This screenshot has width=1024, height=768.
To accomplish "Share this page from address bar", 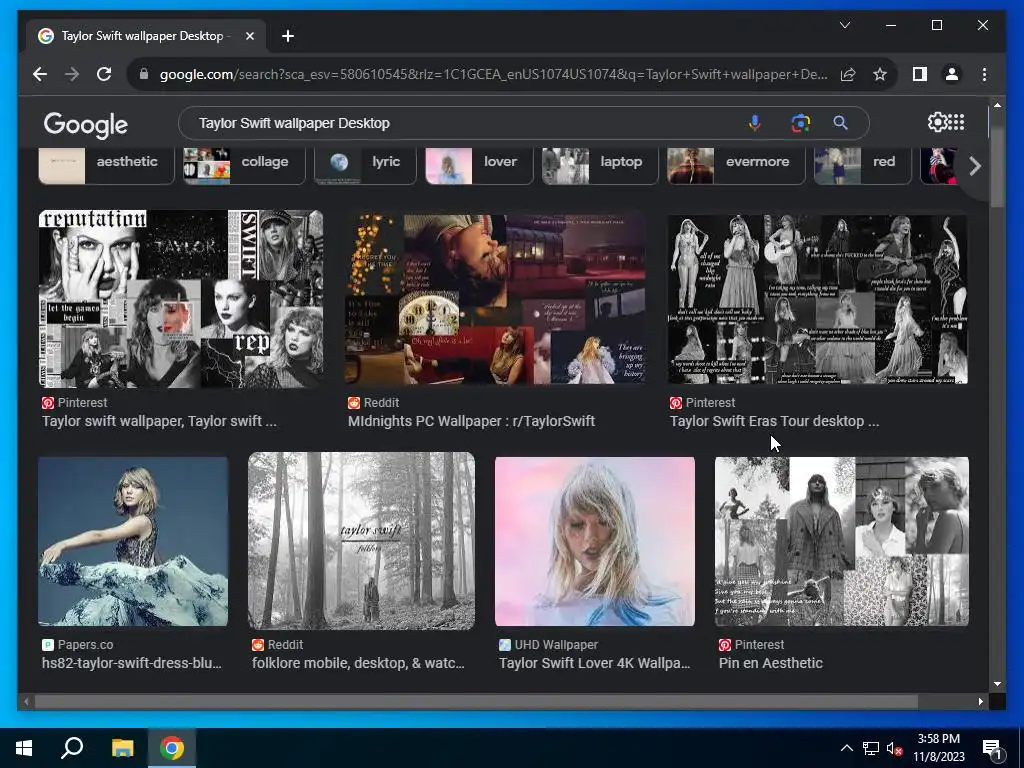I will pyautogui.click(x=848, y=74).
